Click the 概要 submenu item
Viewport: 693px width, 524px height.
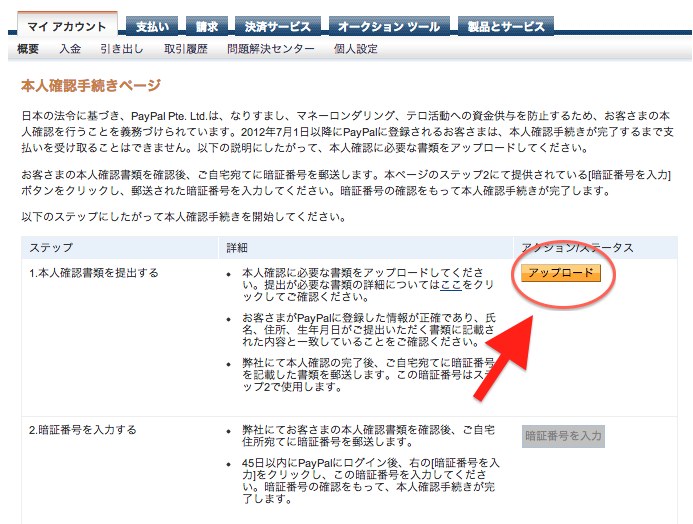click(28, 48)
